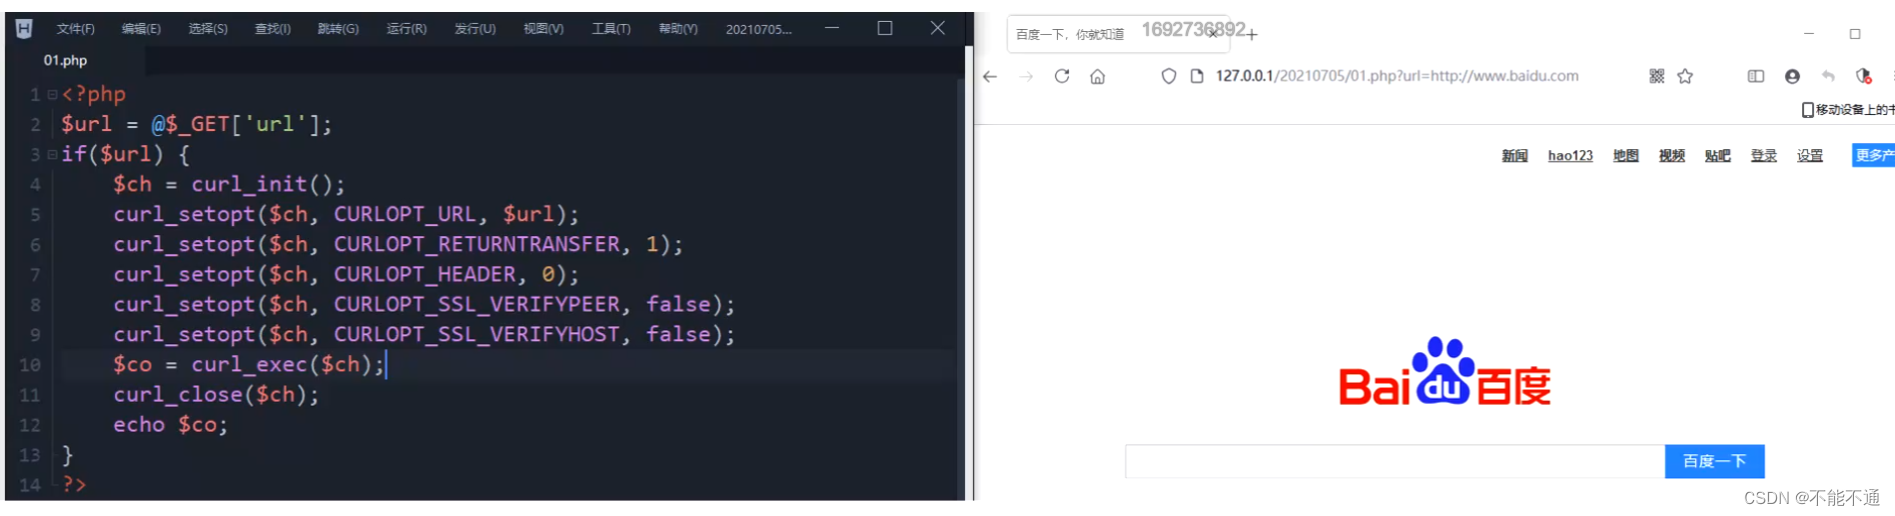Open the hao123 link on Baidu
Image resolution: width=1895 pixels, height=516 pixels.
[1570, 156]
